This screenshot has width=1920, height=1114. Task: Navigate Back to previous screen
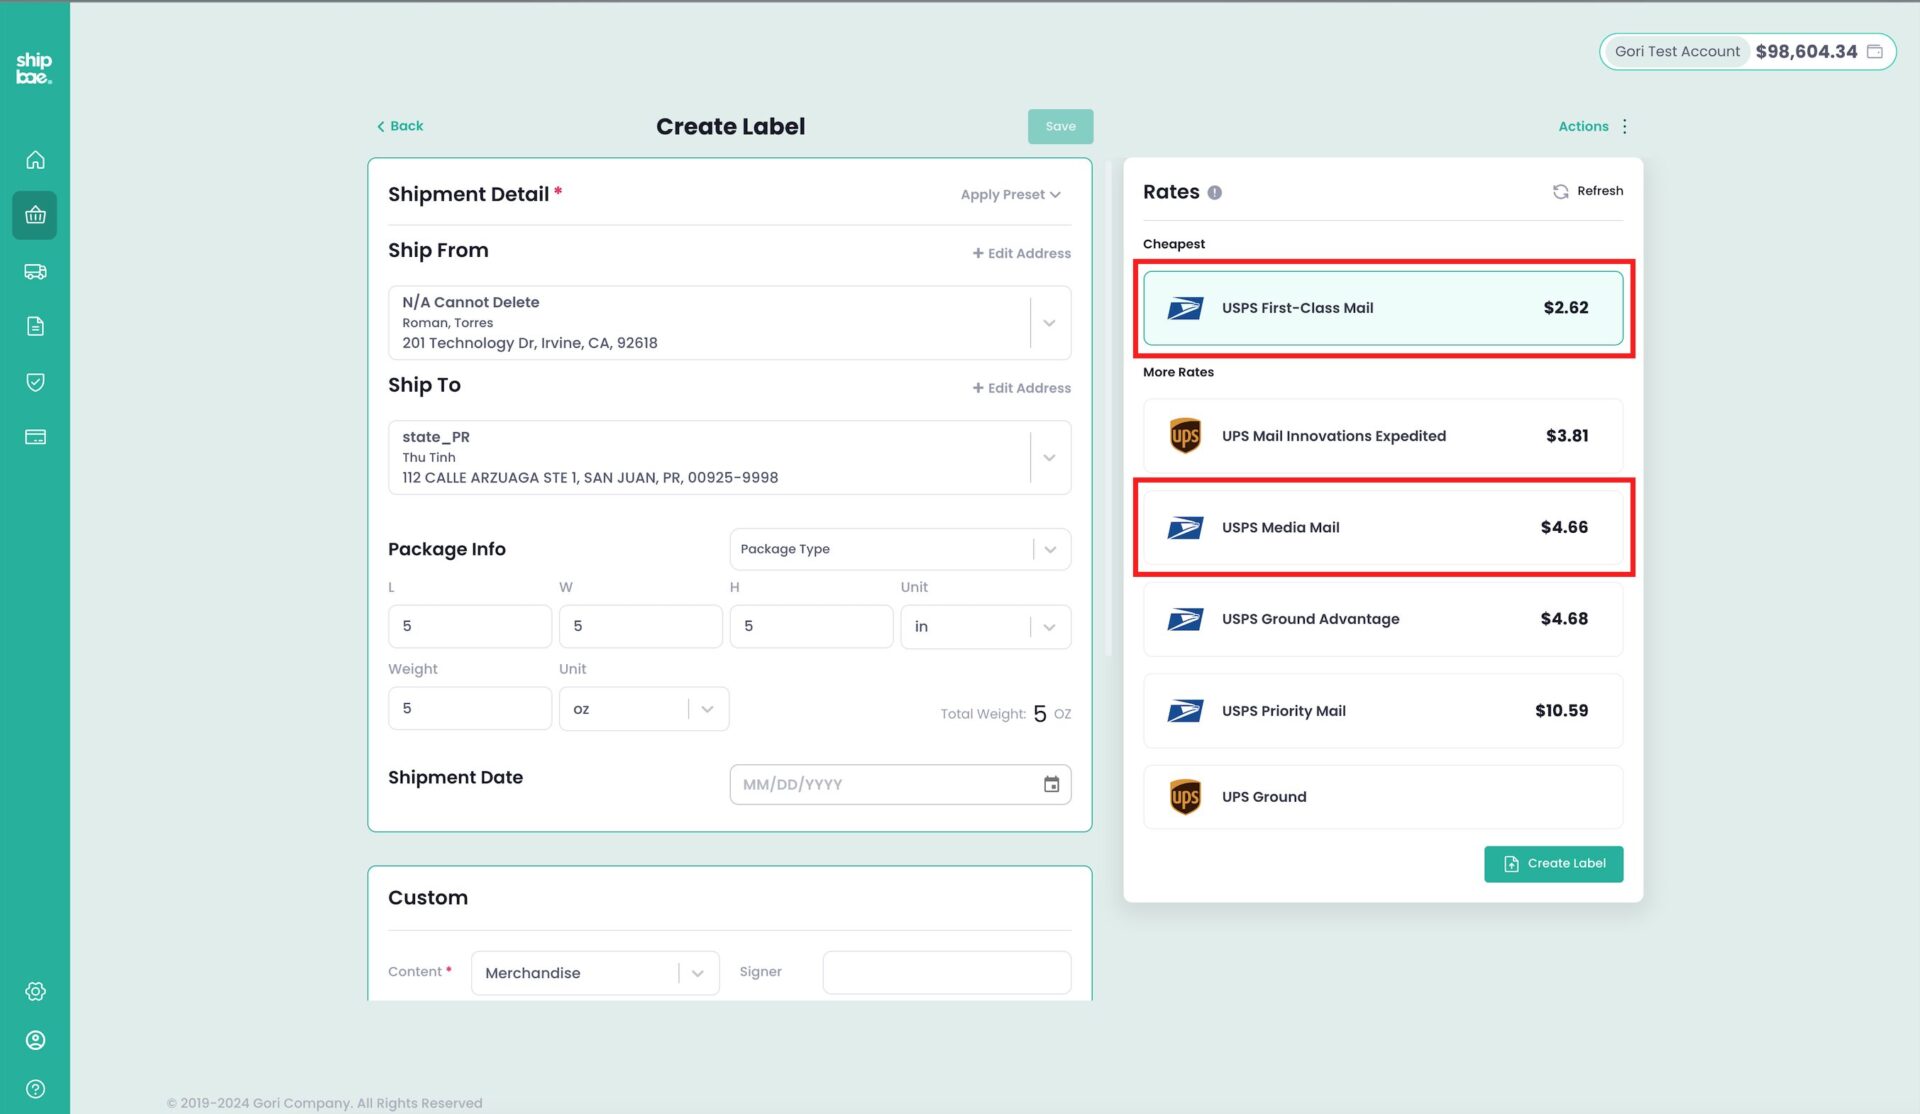(x=398, y=126)
